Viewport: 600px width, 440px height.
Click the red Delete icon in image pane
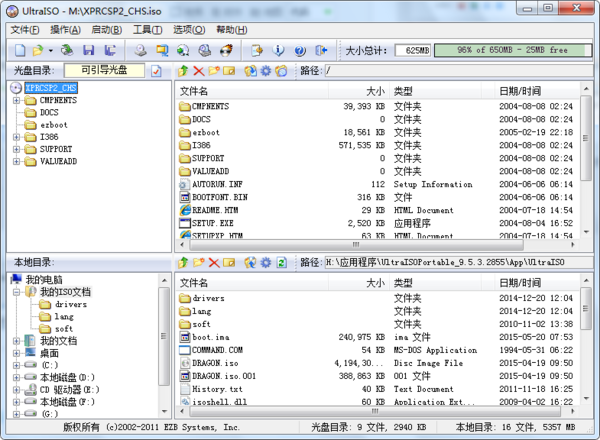point(199,71)
